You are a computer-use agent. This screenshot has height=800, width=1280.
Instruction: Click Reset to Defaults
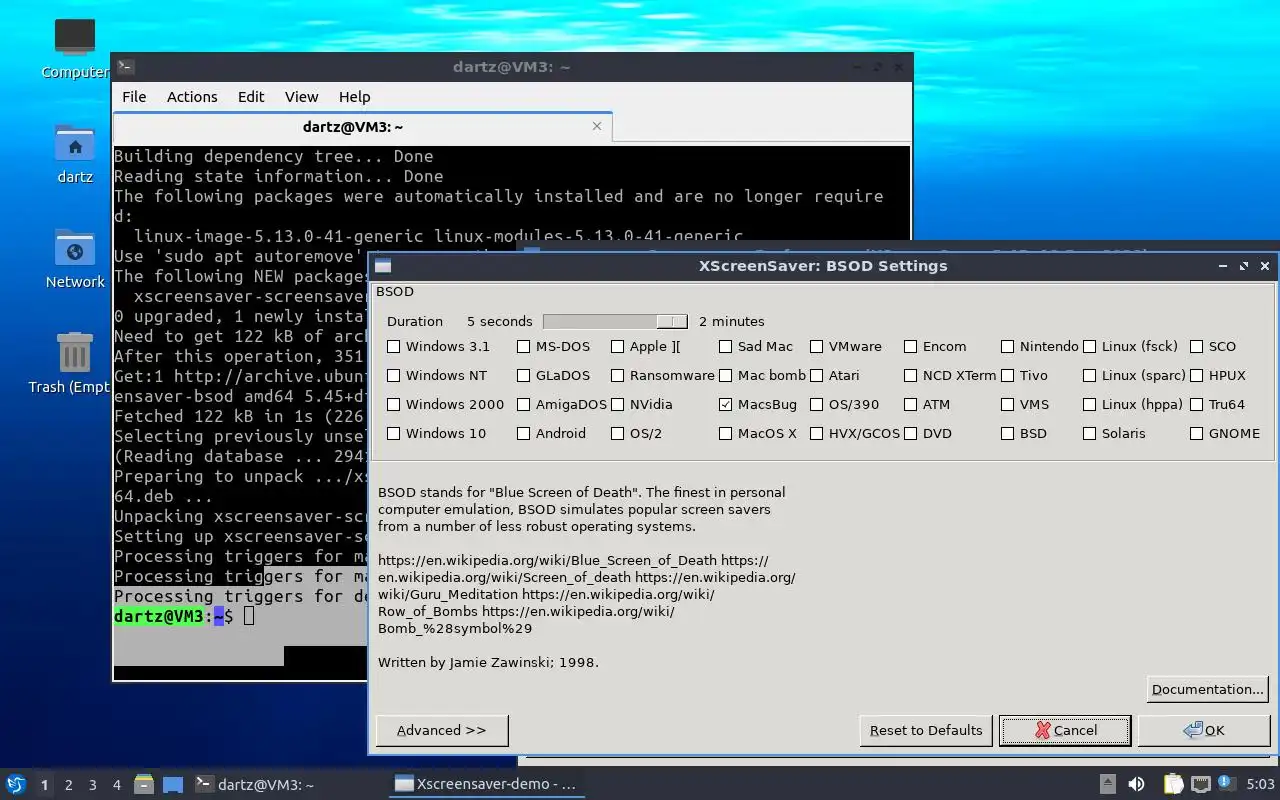[x=926, y=730]
